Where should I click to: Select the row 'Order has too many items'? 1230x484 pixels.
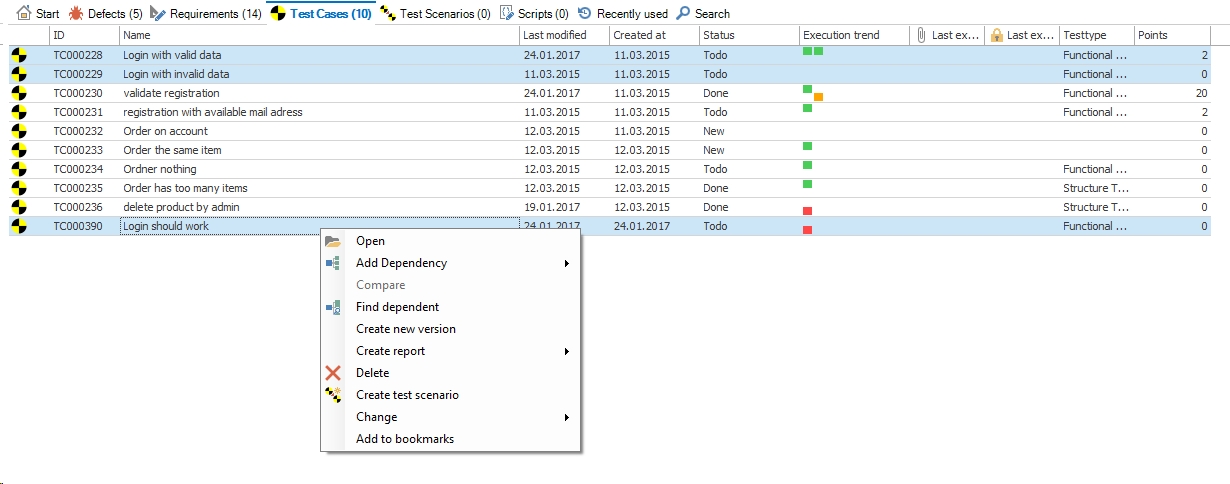point(185,188)
